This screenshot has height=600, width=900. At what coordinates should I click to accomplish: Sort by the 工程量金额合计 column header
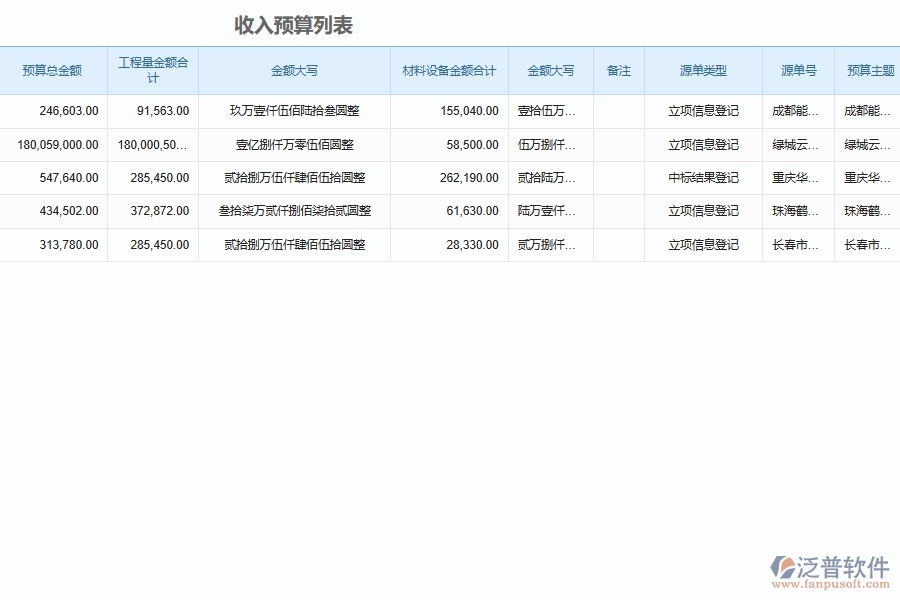click(x=151, y=71)
